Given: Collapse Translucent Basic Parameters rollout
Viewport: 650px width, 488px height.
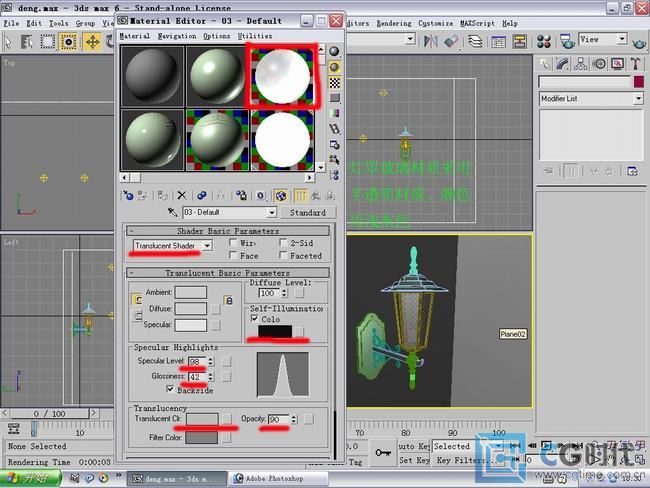Looking at the screenshot, I should (x=228, y=273).
